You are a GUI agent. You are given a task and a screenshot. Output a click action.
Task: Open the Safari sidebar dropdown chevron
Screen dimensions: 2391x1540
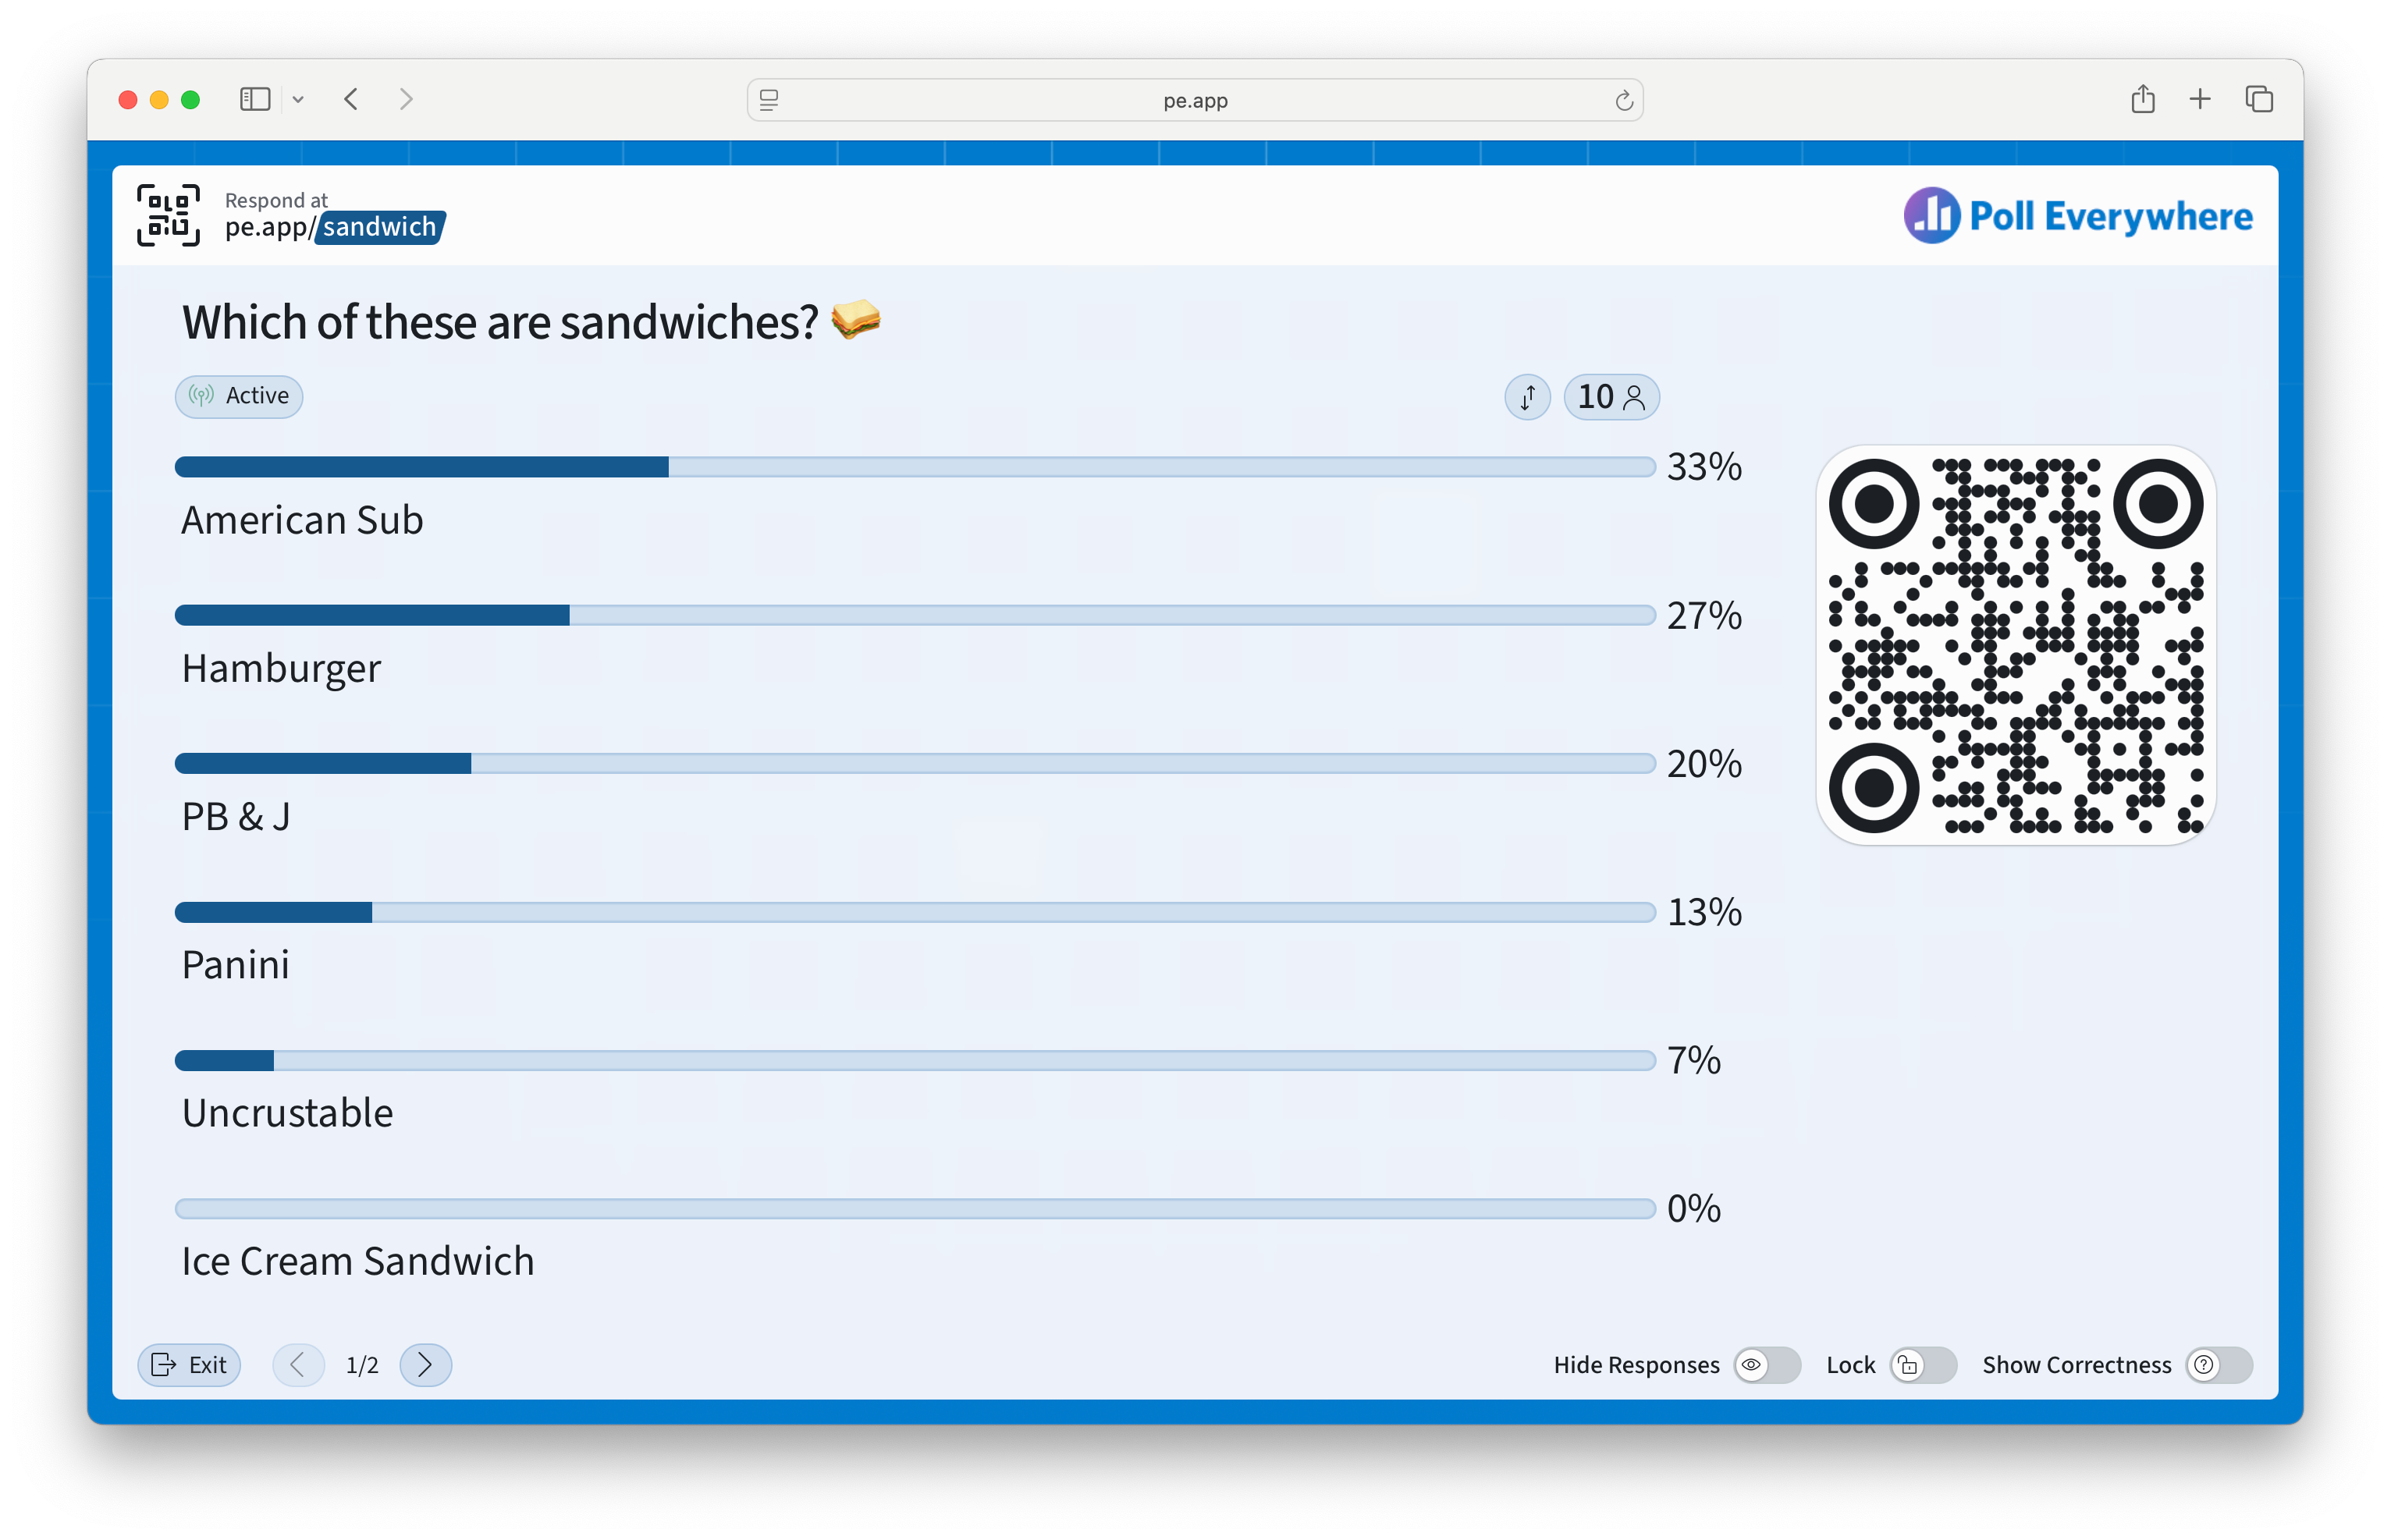(298, 99)
